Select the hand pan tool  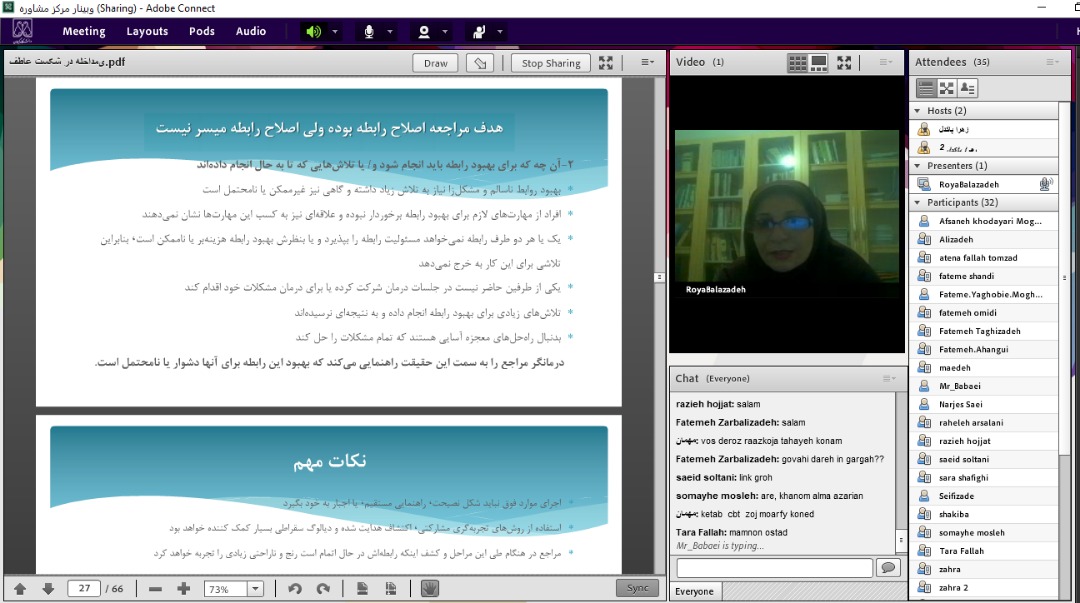[x=430, y=589]
